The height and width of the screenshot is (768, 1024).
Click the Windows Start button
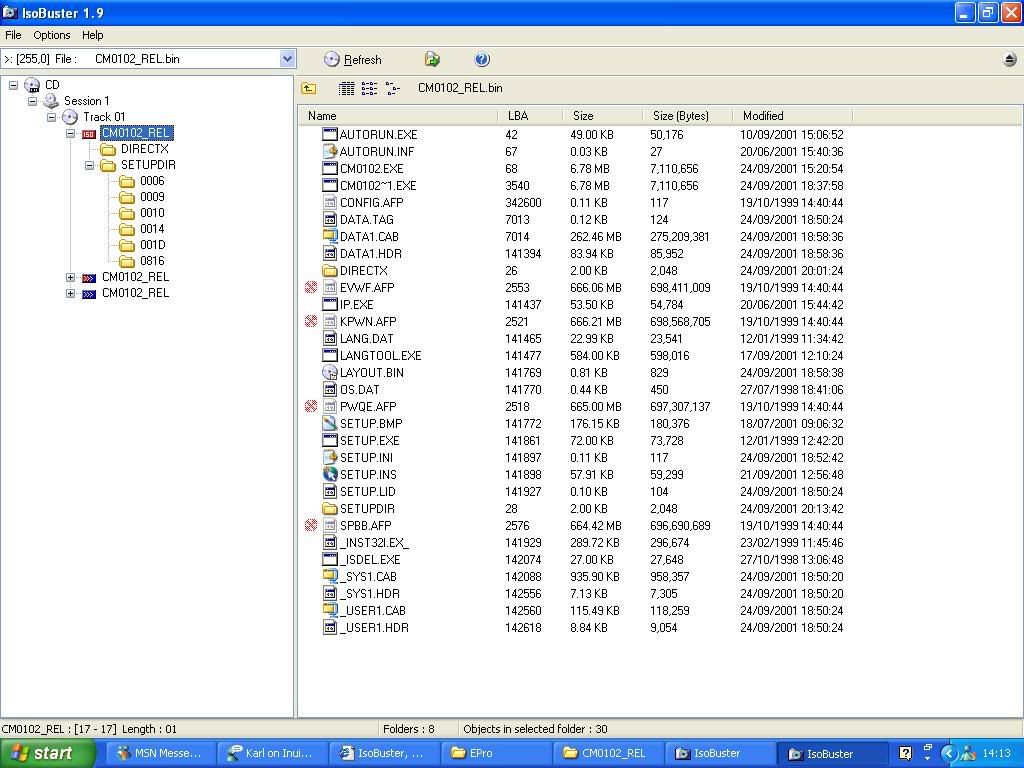48,753
